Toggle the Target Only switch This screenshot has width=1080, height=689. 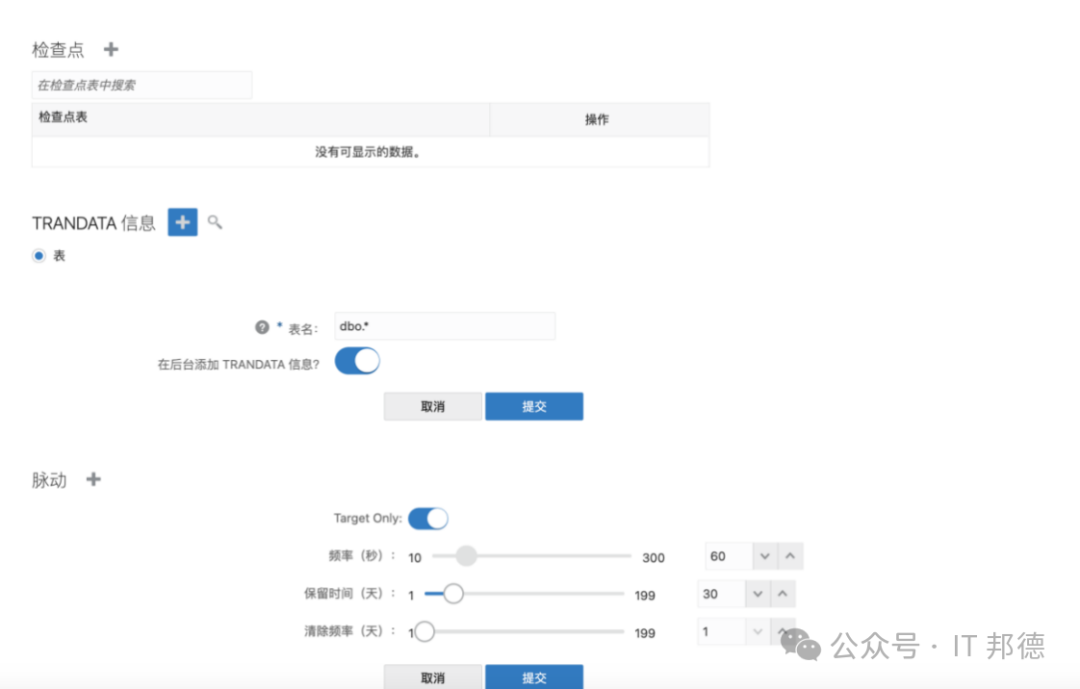pyautogui.click(x=428, y=518)
